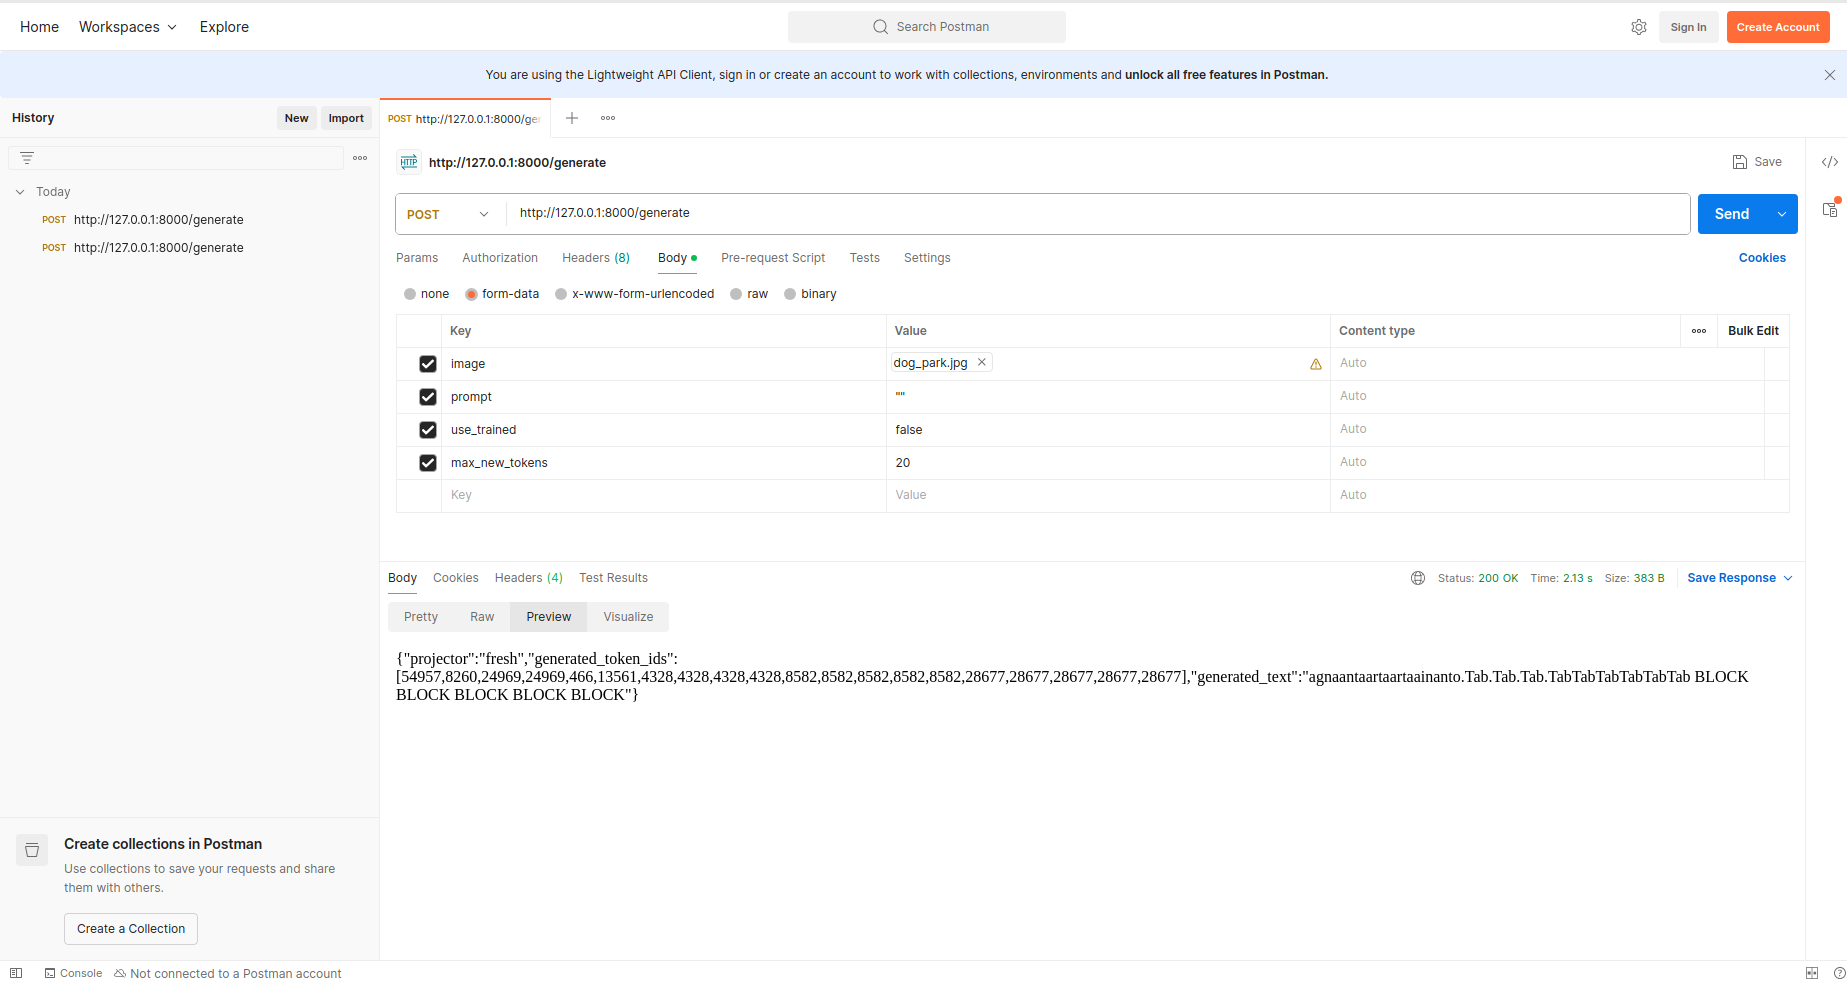
Task: Select the binary body type
Action: [x=790, y=294]
